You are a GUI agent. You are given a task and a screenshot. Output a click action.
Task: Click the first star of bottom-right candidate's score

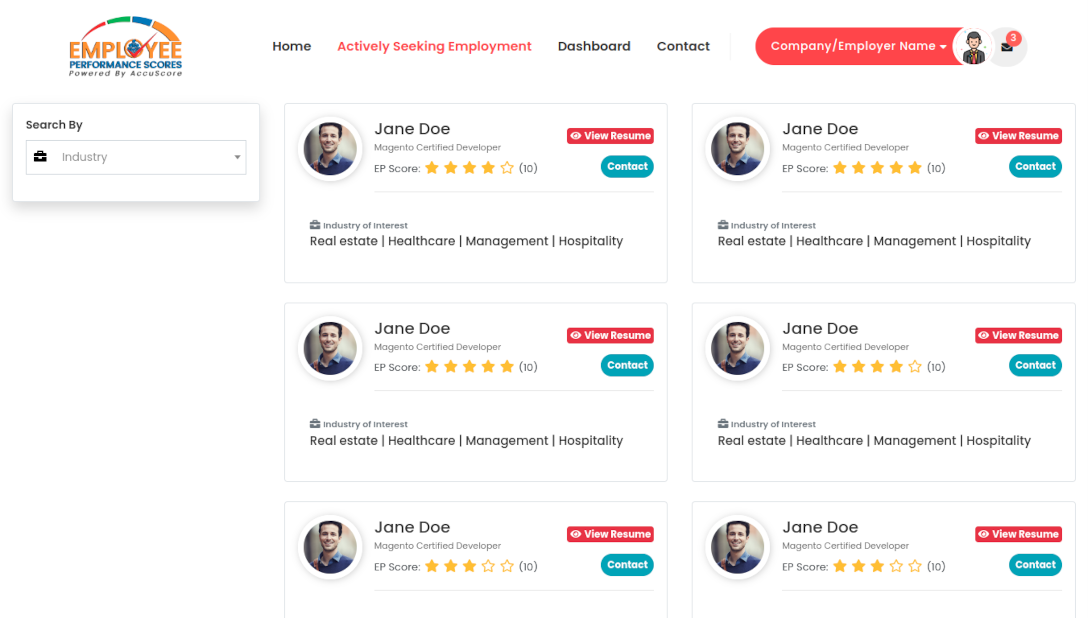[x=839, y=566]
